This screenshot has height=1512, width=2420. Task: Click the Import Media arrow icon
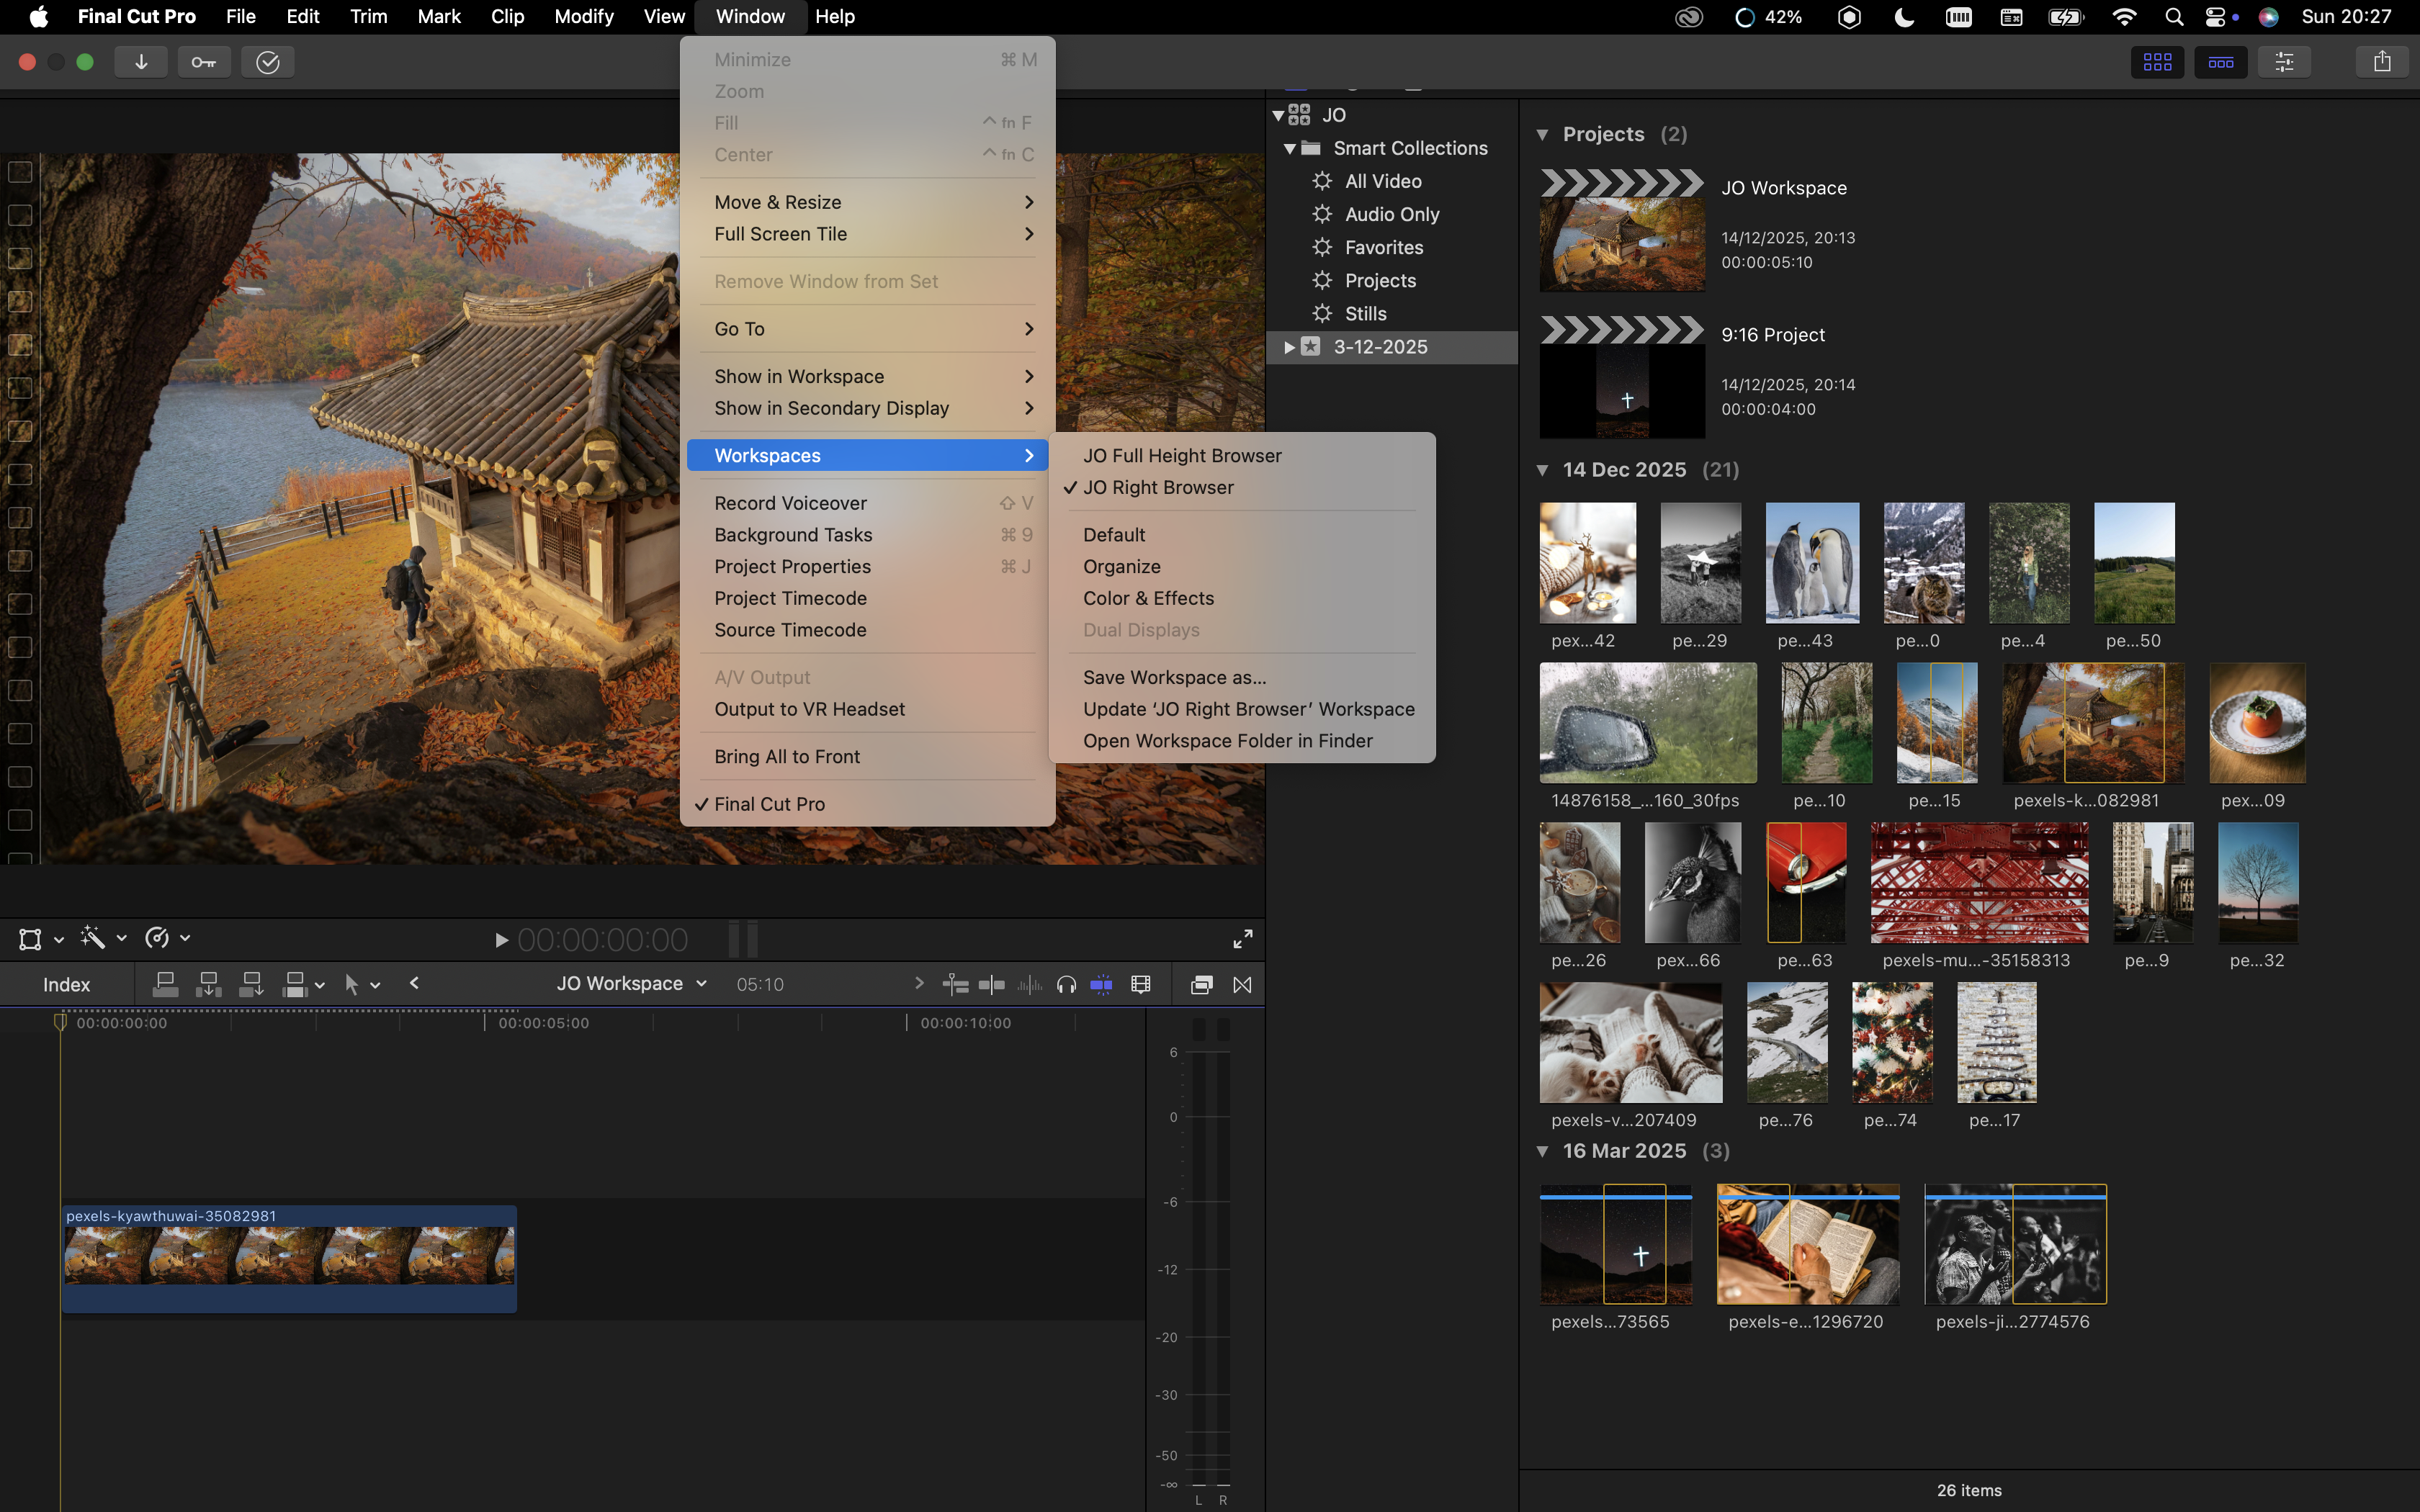point(141,62)
